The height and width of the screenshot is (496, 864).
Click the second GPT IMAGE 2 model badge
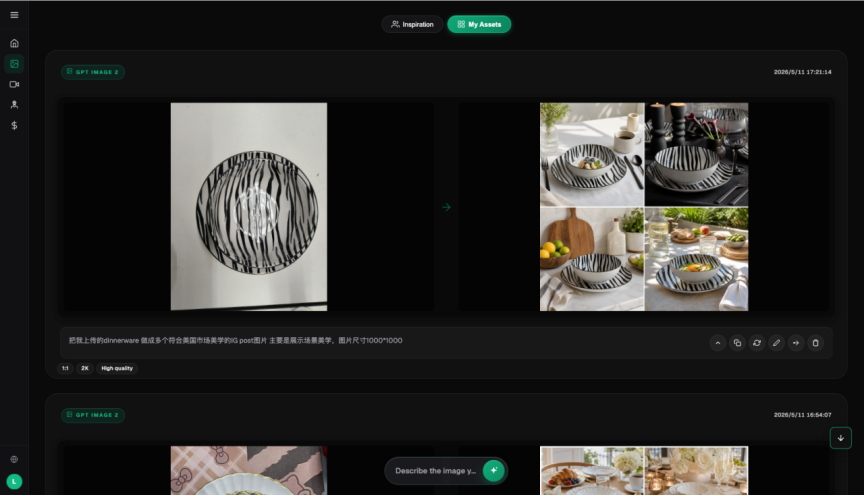pyautogui.click(x=93, y=415)
